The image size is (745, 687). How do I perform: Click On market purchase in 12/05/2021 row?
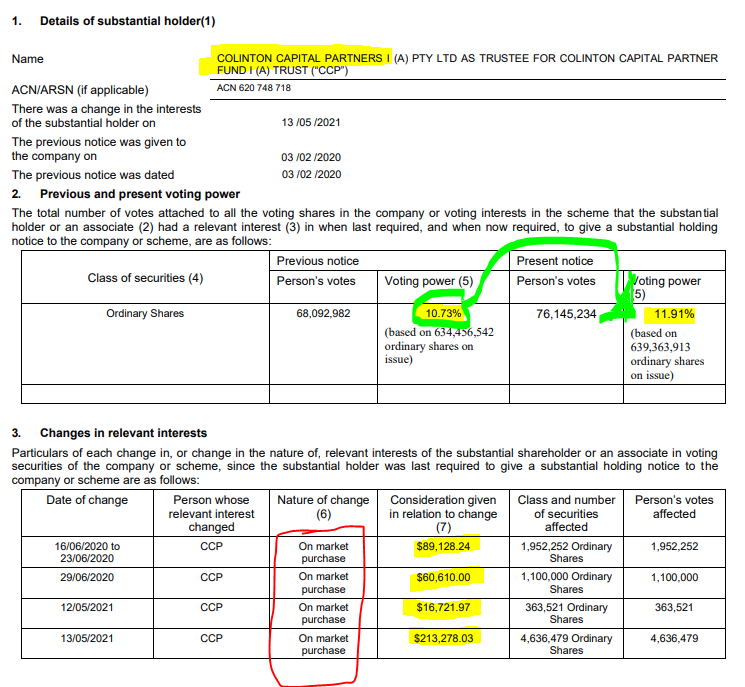click(x=323, y=613)
